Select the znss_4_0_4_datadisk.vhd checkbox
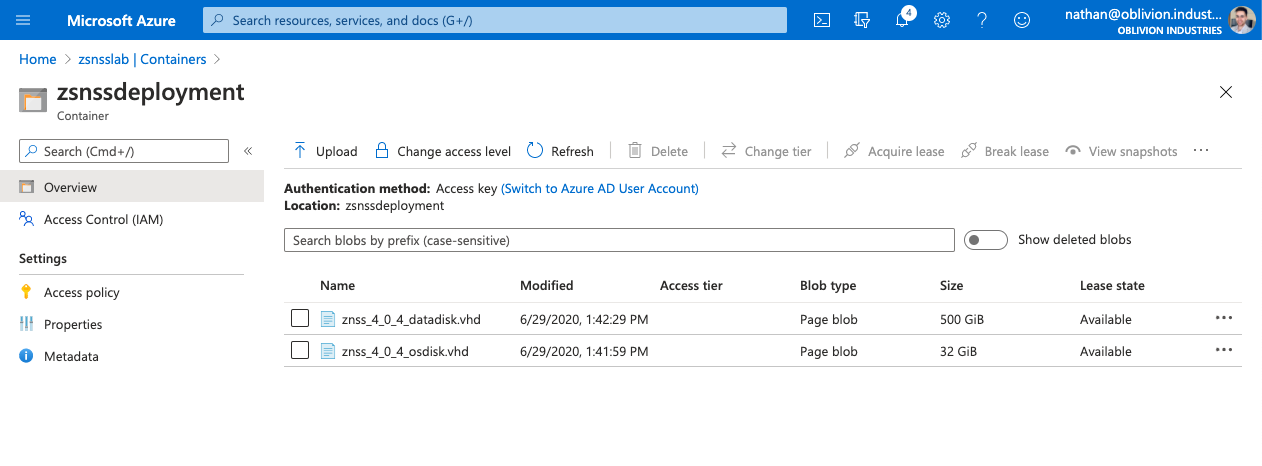The width and height of the screenshot is (1262, 466). click(300, 319)
